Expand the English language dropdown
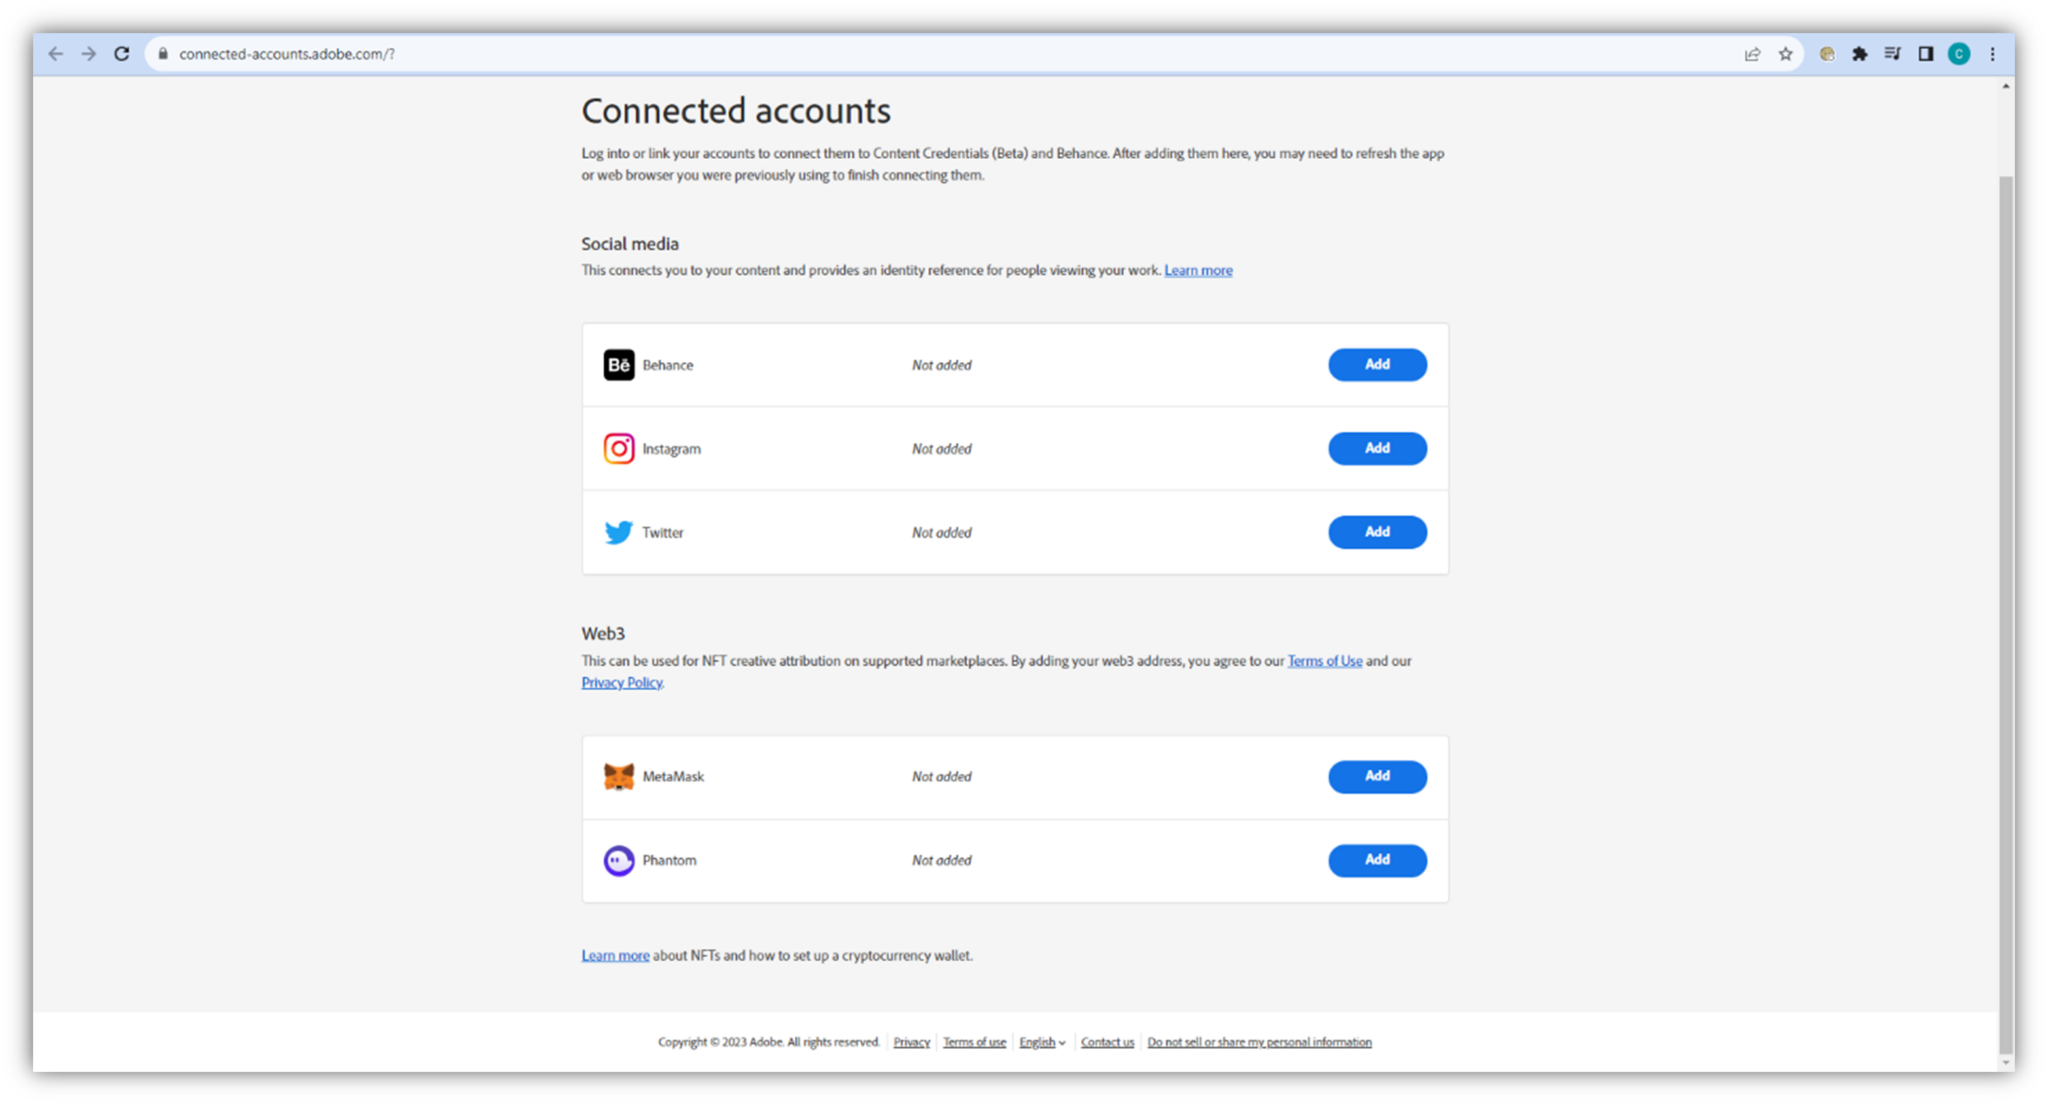2048x1105 pixels. coord(1041,1042)
